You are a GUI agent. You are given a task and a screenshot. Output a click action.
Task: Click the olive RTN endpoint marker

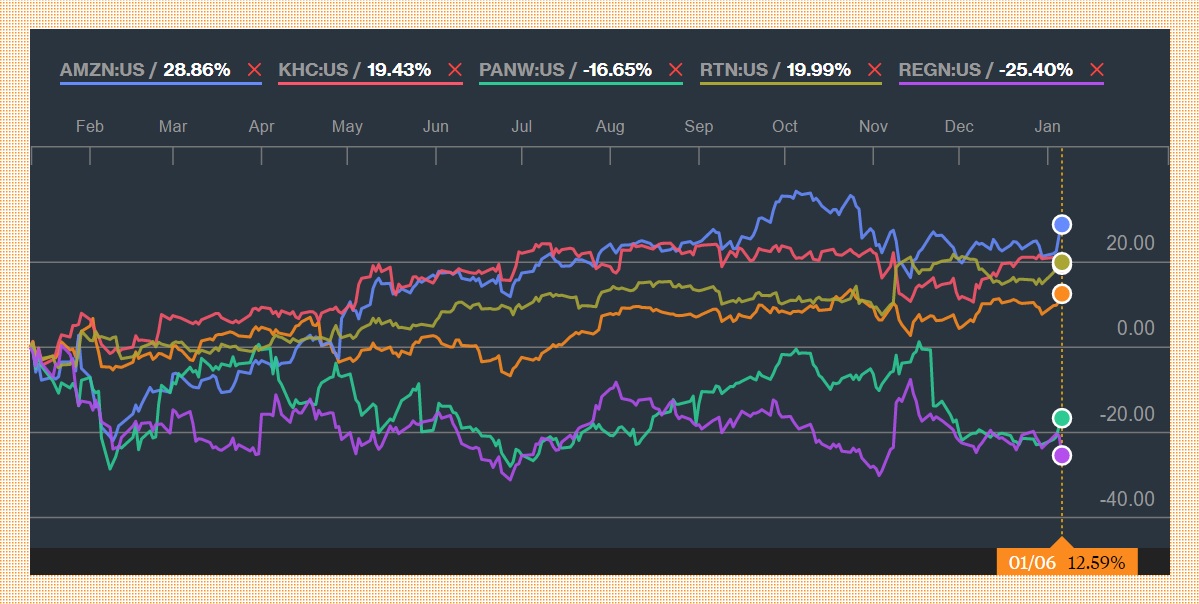point(1062,262)
